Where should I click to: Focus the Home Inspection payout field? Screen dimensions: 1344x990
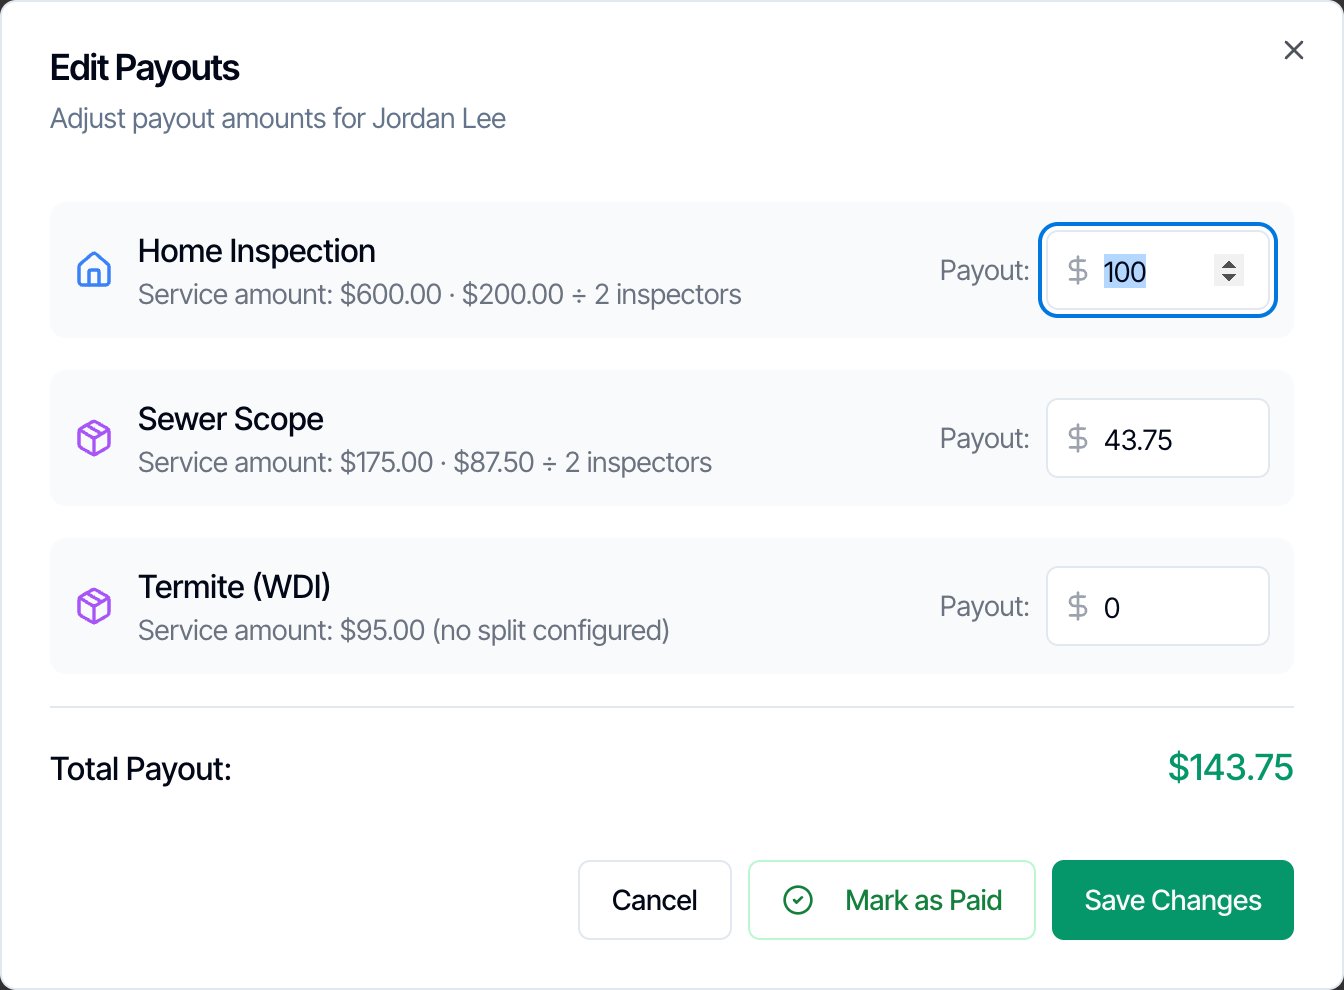(x=1158, y=270)
